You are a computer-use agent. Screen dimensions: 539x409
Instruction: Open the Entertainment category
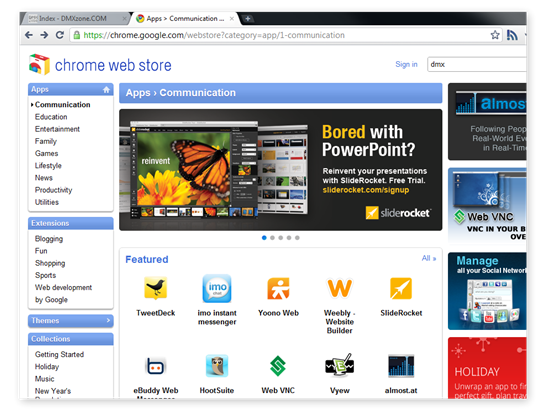(57, 129)
